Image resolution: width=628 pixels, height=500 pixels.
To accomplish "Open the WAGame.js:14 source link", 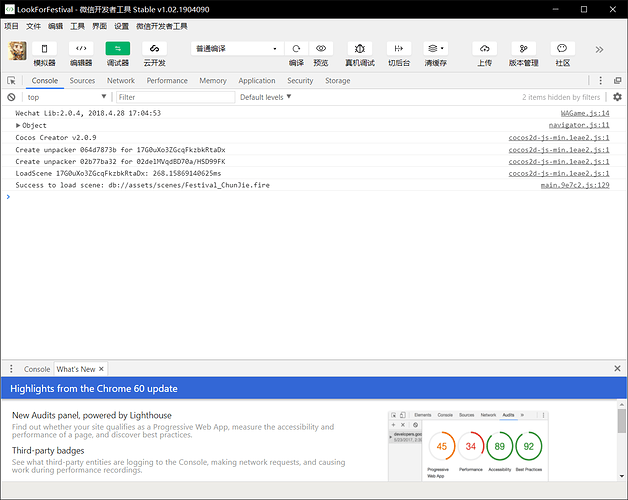I will point(585,113).
